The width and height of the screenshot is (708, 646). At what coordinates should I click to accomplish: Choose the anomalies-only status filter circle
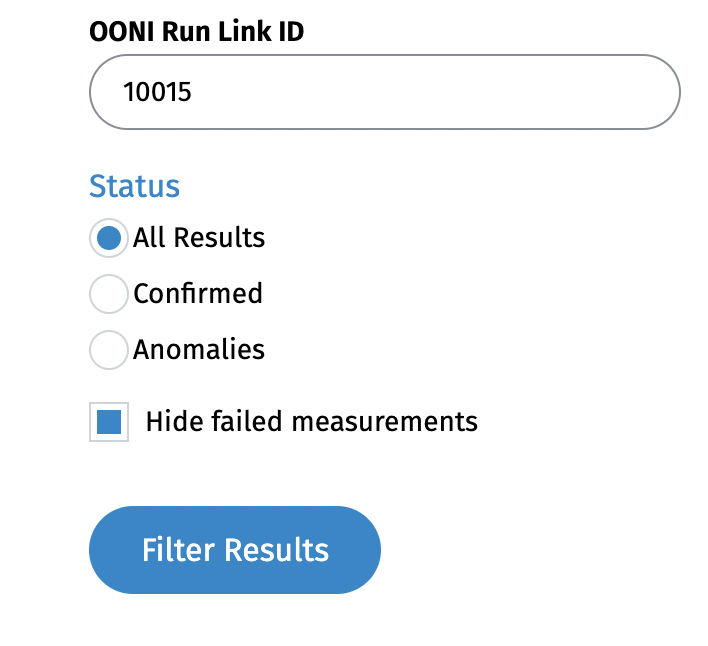click(109, 350)
